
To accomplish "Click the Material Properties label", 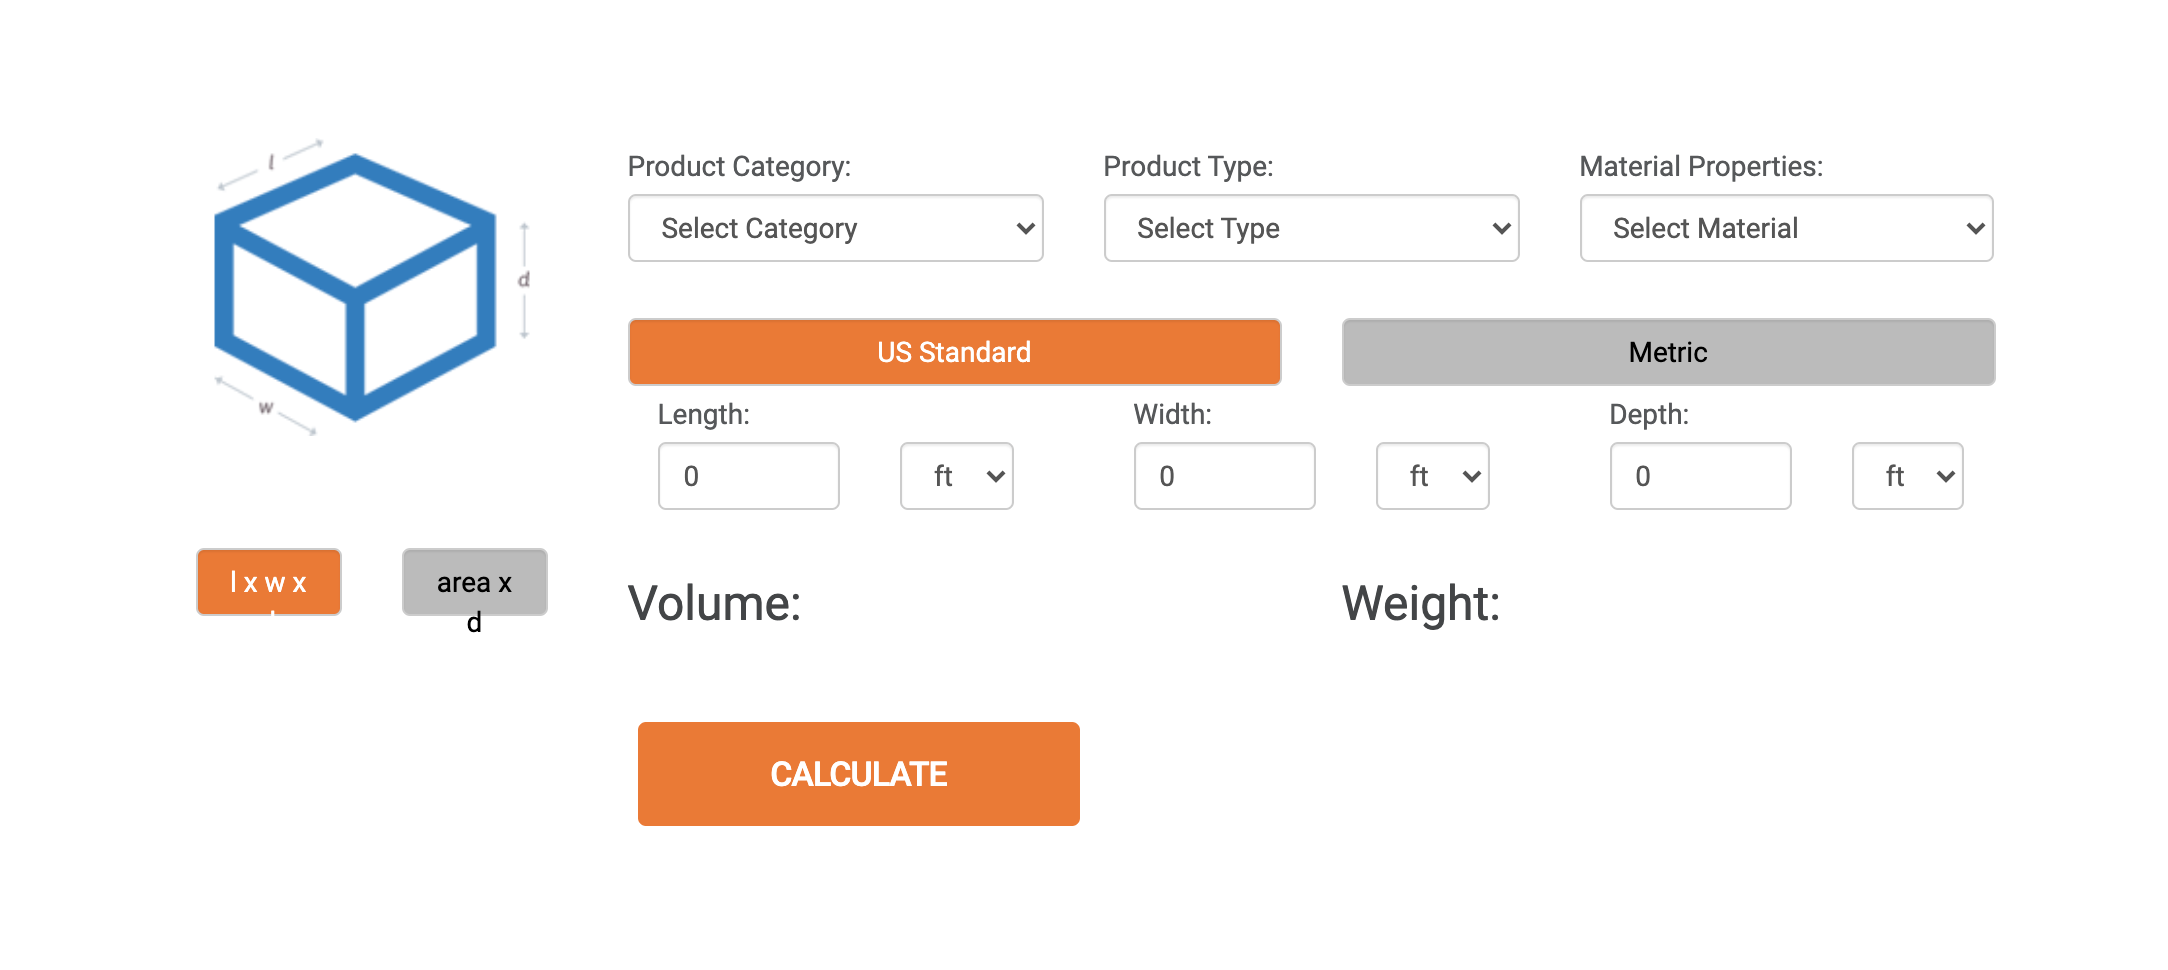I will (1701, 166).
